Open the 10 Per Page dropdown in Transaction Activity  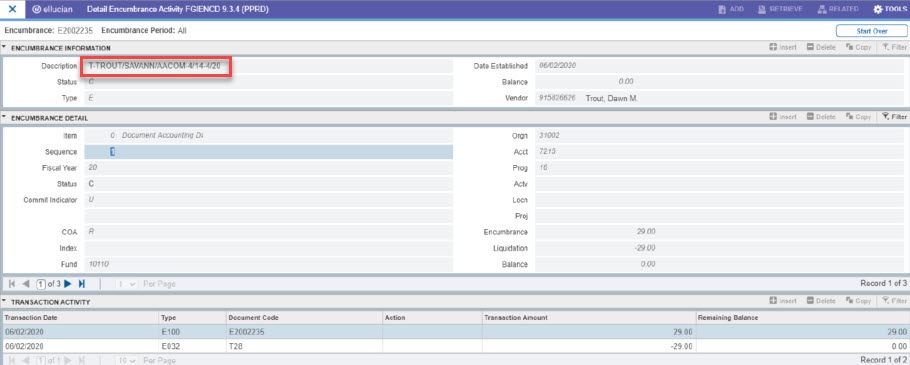point(126,360)
